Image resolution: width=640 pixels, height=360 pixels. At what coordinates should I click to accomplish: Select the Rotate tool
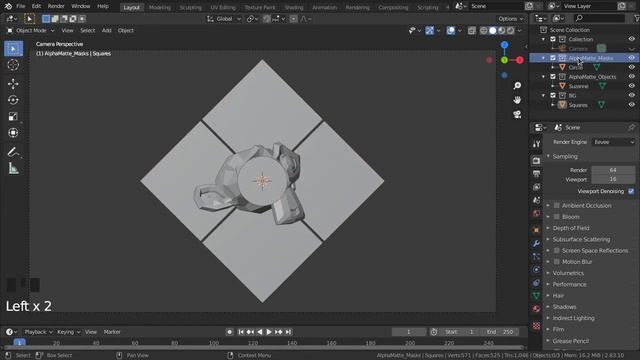(13, 100)
